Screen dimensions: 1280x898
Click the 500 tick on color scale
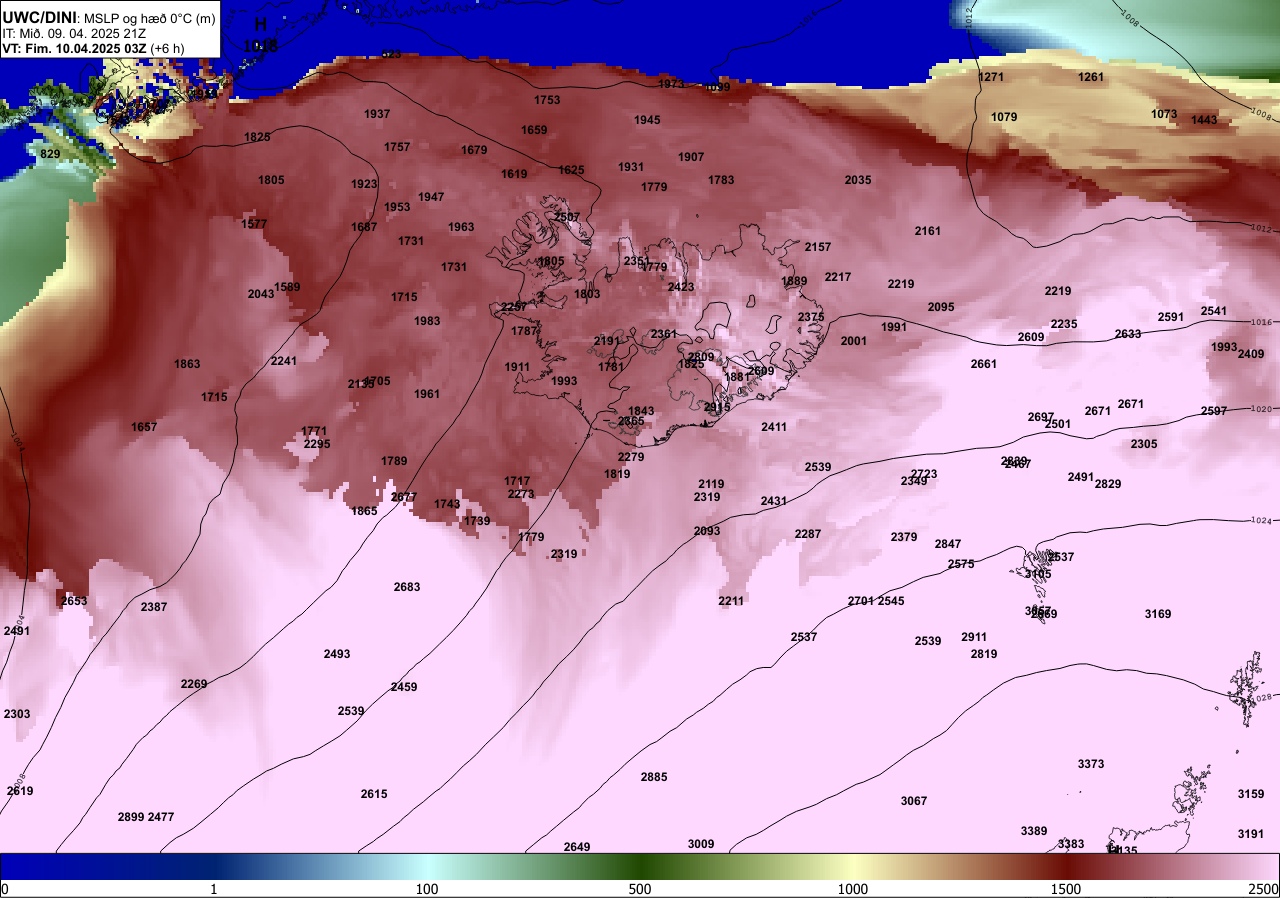point(640,889)
